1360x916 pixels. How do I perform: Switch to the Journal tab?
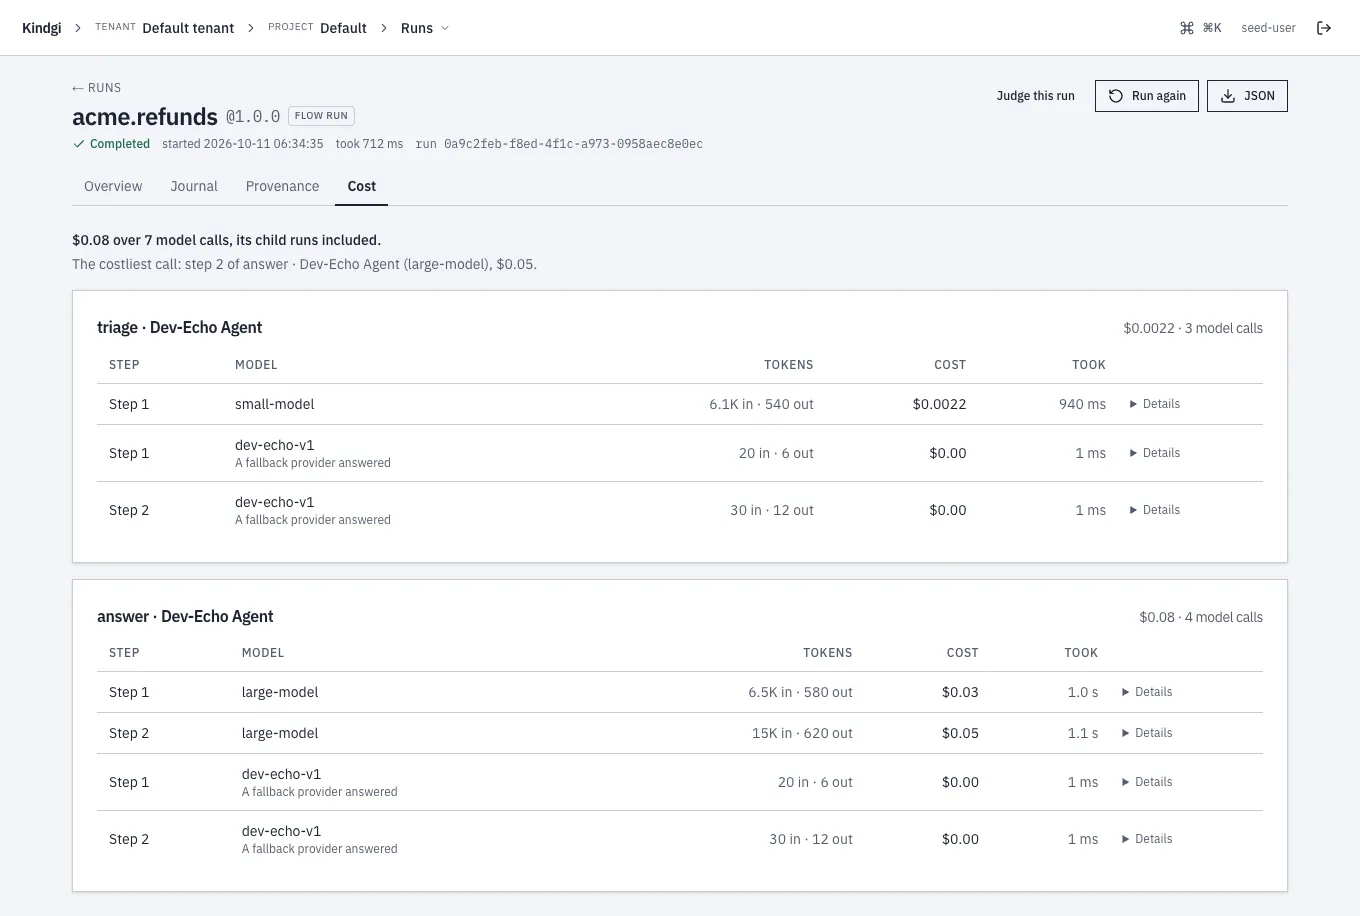coord(194,186)
